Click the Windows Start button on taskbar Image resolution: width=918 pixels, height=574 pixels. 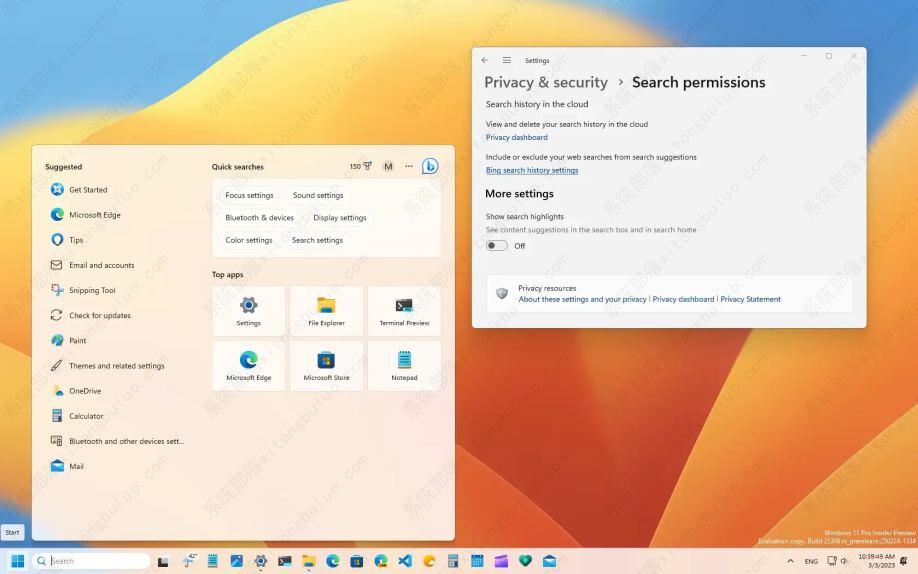tap(17, 561)
